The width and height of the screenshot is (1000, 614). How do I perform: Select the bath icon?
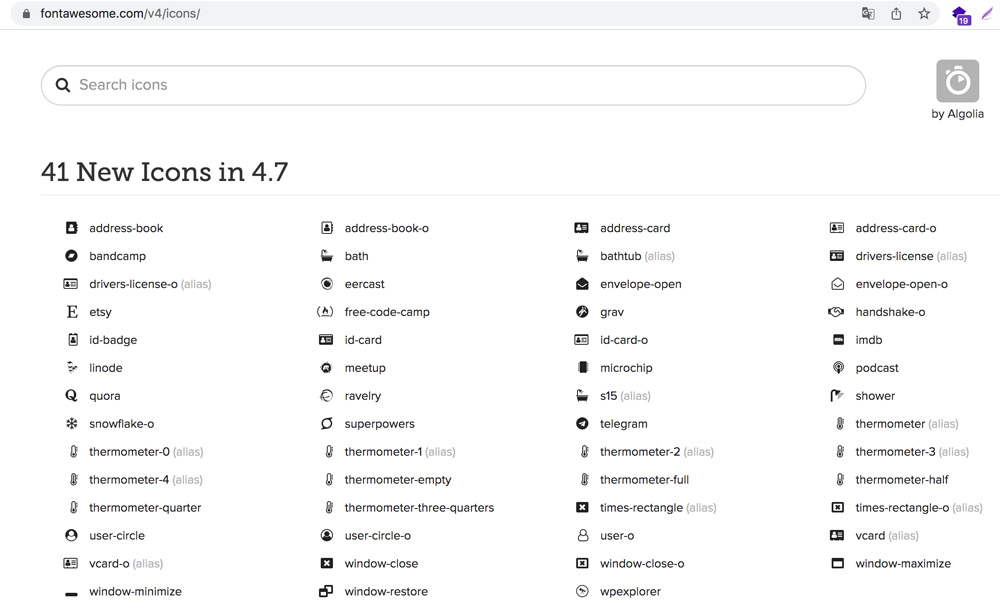click(327, 256)
